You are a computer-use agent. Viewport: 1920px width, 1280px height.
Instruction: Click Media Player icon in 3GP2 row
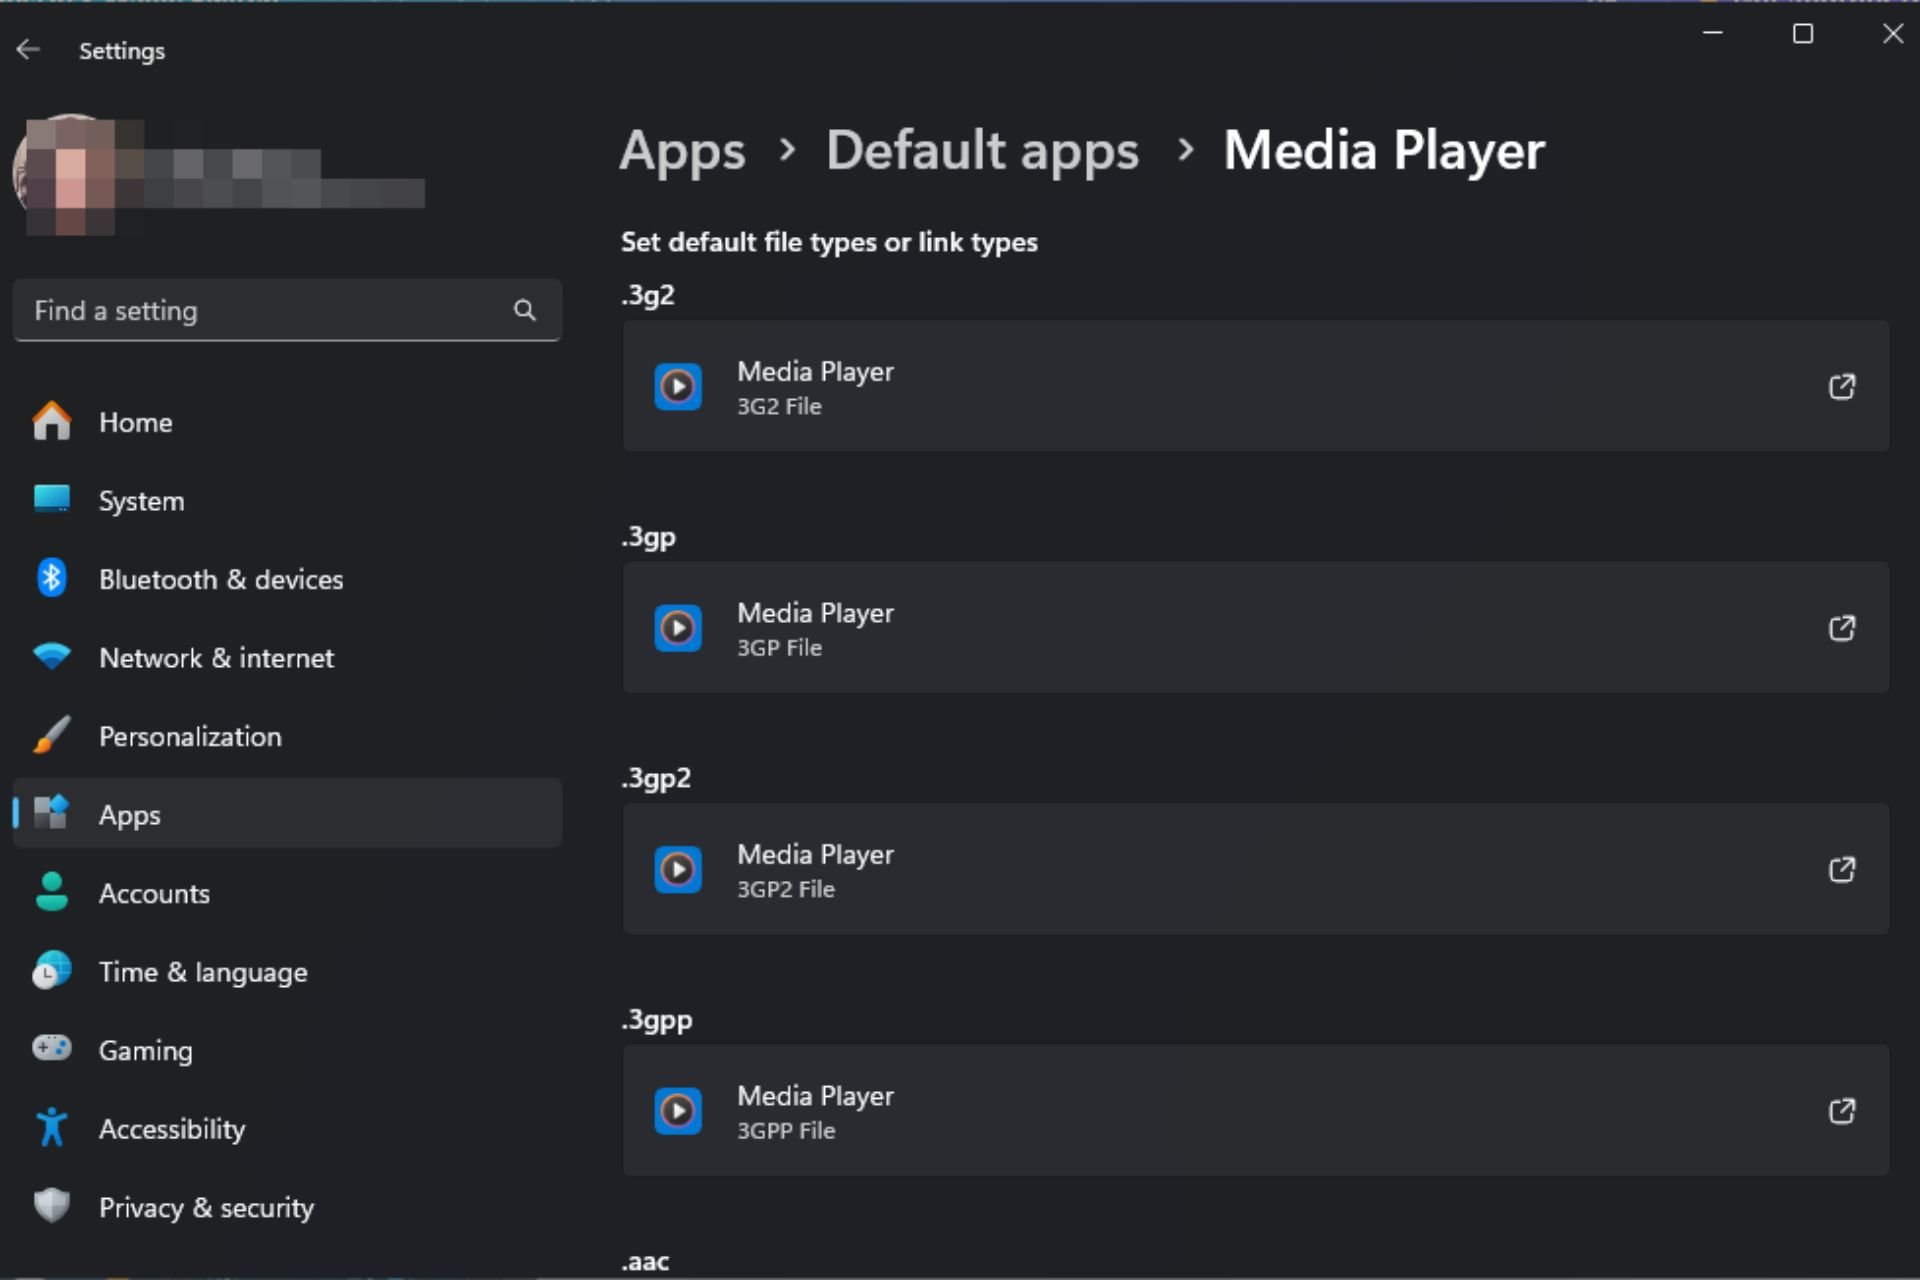click(678, 870)
